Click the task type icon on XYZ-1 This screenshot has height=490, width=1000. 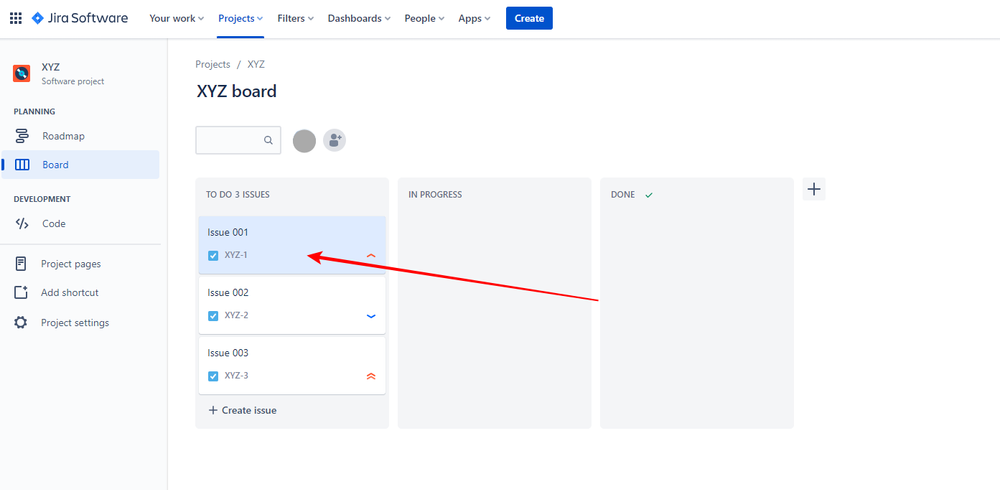pyautogui.click(x=213, y=255)
